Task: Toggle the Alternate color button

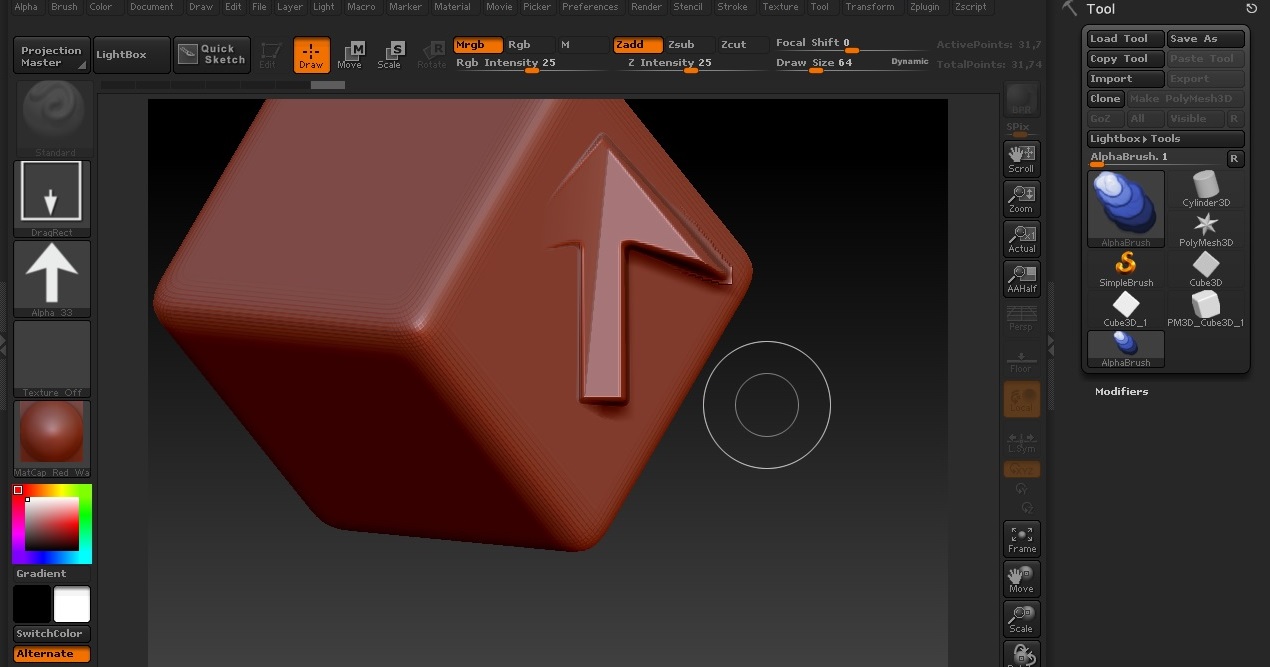Action: click(x=52, y=654)
